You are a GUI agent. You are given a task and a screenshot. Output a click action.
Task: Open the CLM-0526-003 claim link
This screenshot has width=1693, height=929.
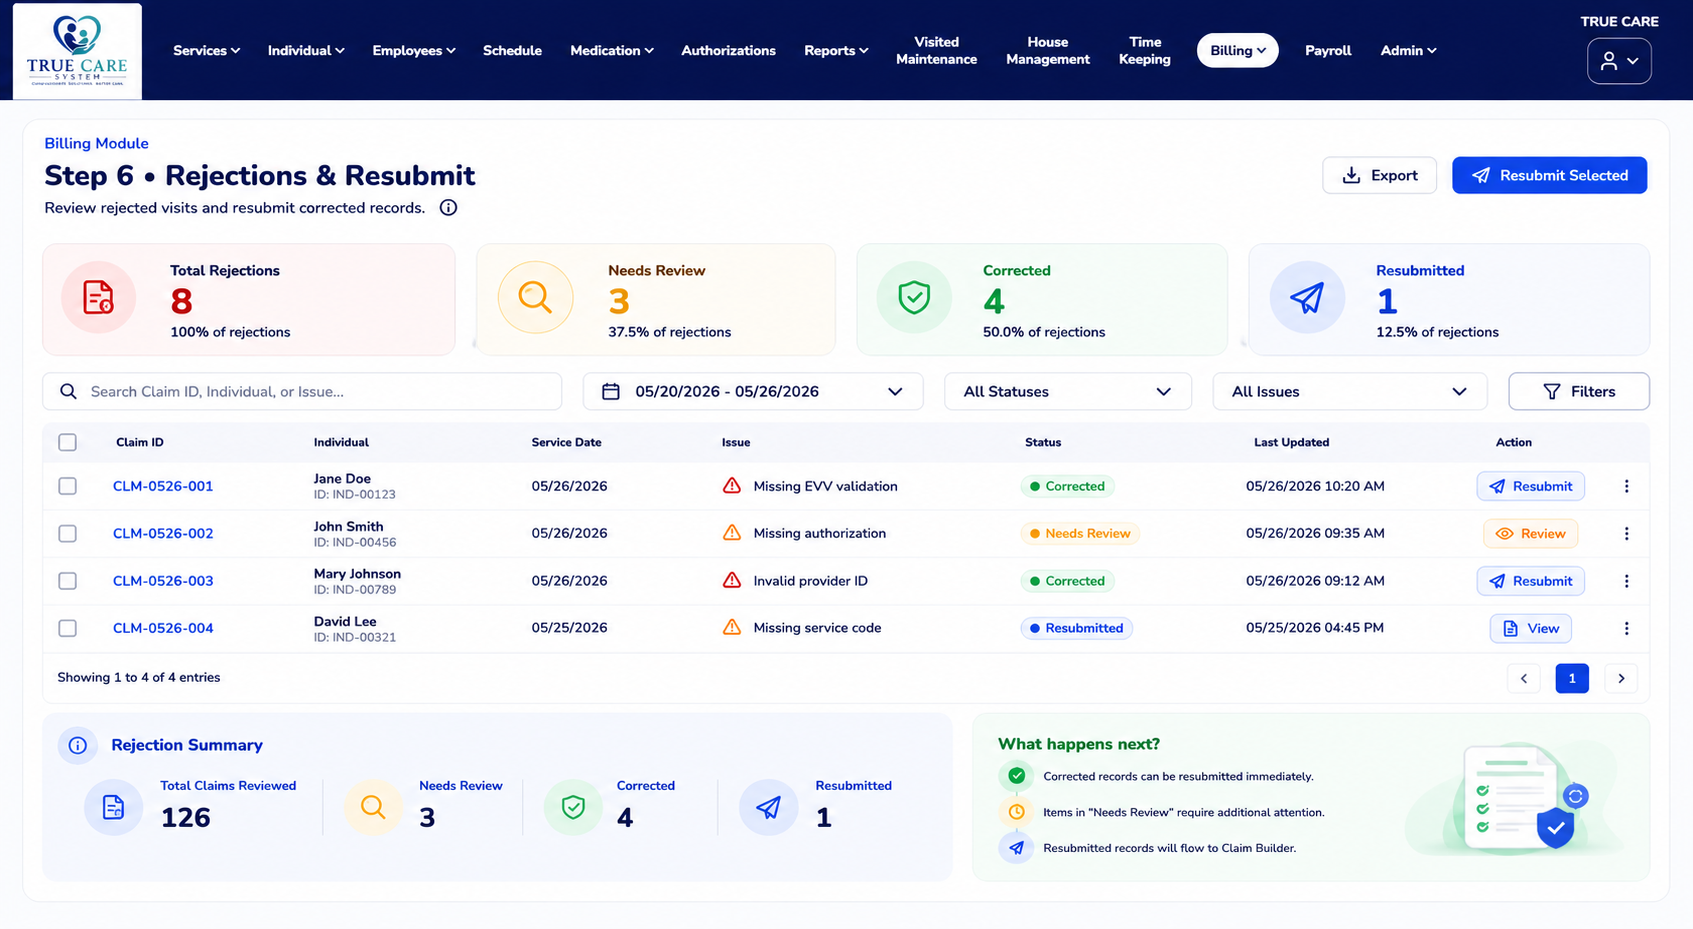(163, 581)
